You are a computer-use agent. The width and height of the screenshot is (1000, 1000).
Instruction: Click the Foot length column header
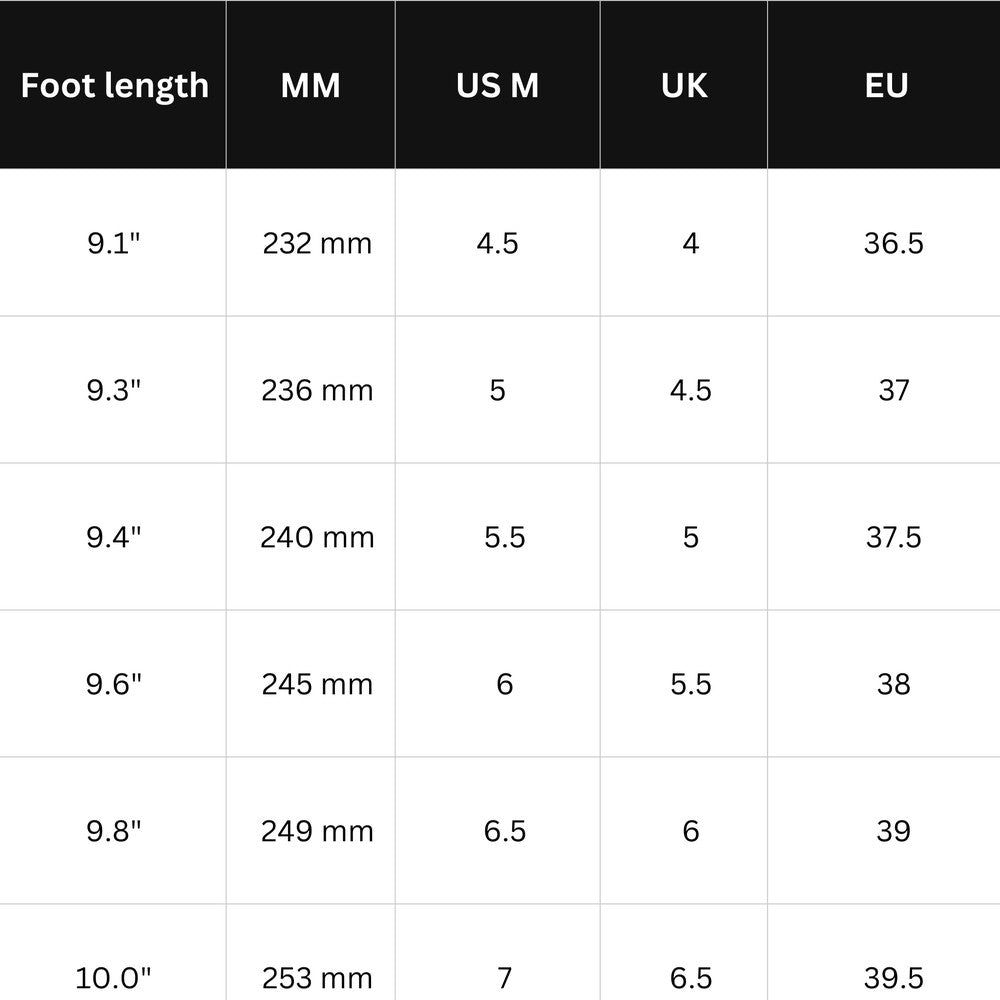(113, 85)
